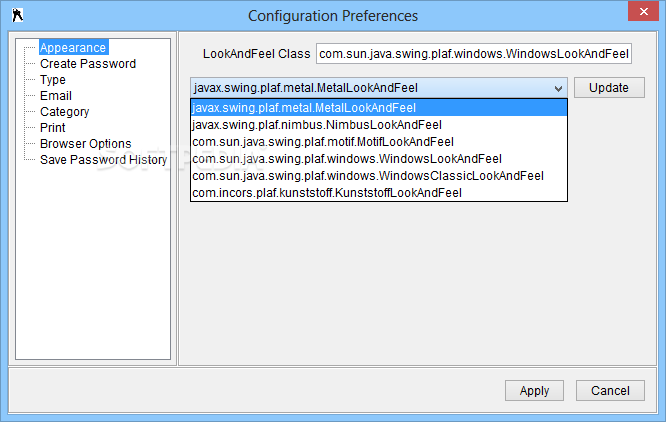This screenshot has width=666, height=422.
Task: Open Create Password settings node
Action: click(x=88, y=64)
